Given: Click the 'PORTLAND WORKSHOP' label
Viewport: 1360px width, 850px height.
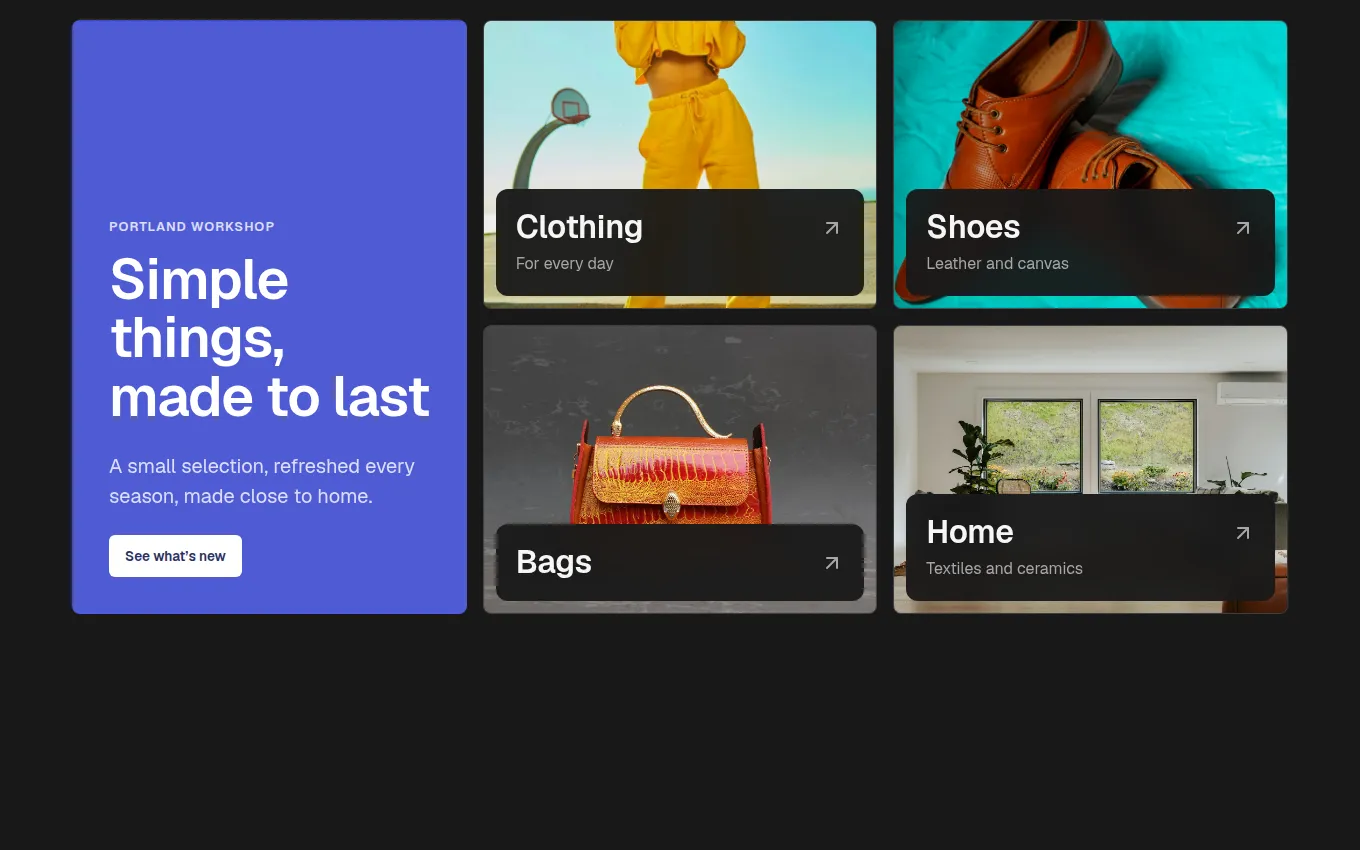Looking at the screenshot, I should point(192,227).
